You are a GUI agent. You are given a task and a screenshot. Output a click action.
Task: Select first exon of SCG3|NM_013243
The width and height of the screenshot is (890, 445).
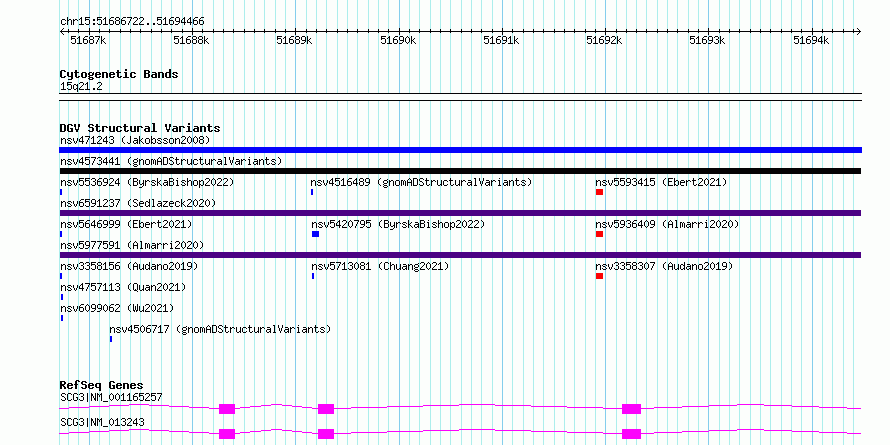tap(227, 434)
